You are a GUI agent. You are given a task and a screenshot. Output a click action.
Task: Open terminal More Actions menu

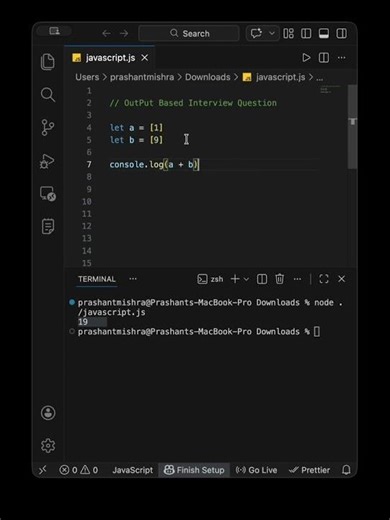pos(297,279)
